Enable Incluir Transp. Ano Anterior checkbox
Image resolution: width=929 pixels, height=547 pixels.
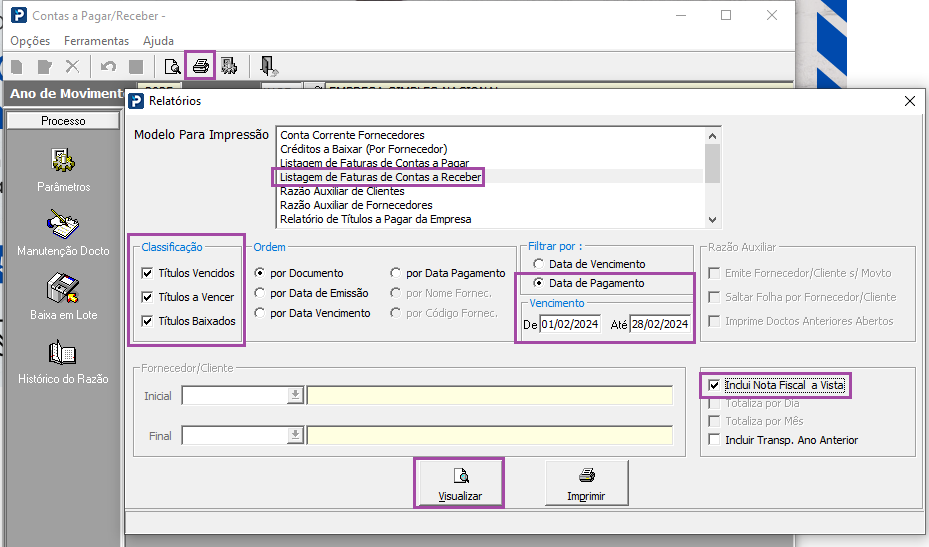[713, 440]
